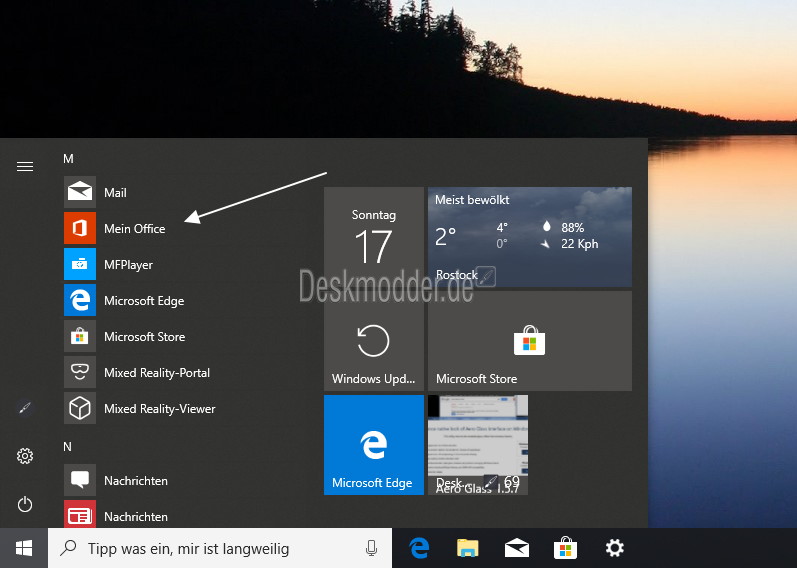
Task: Click the Power button in Start sidebar
Action: [25, 504]
